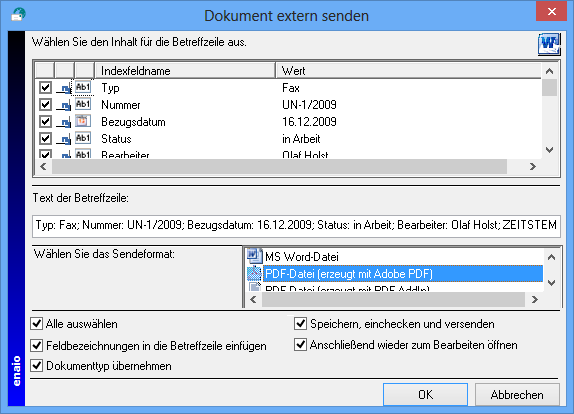Disable Dokumenttyp übernehmen option

(x=37, y=365)
